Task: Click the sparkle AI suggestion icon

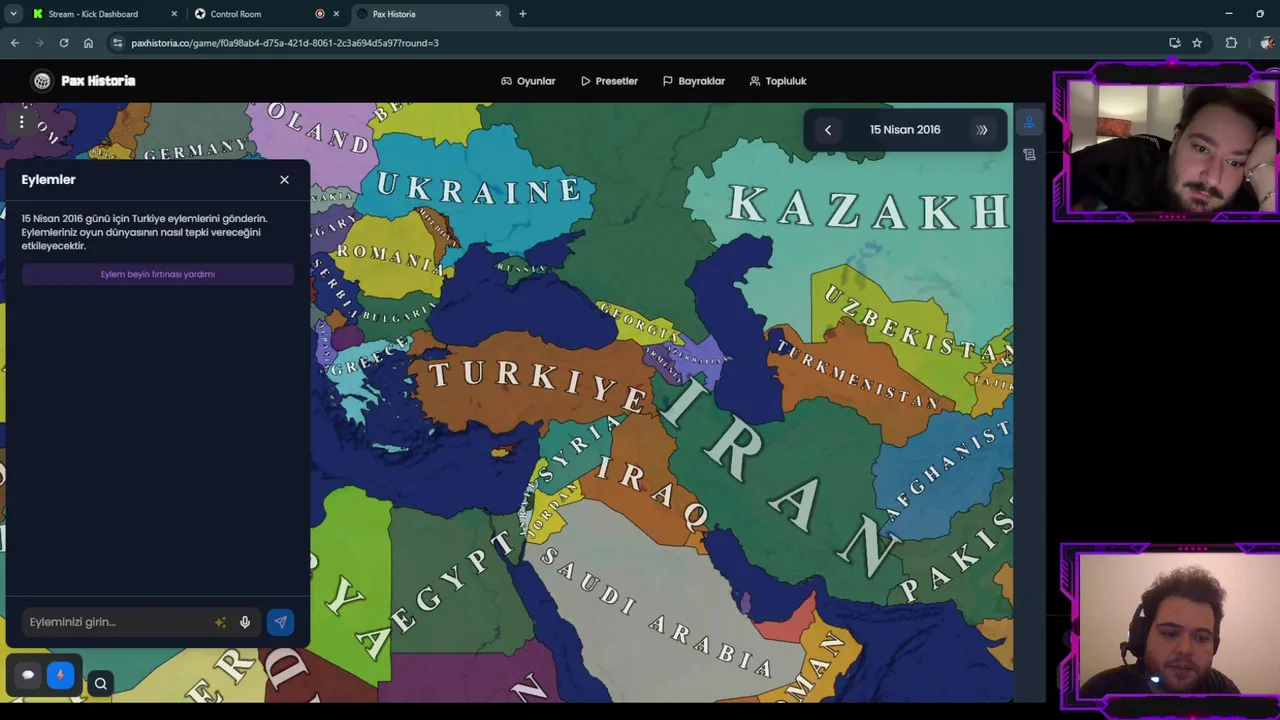Action: pyautogui.click(x=220, y=622)
